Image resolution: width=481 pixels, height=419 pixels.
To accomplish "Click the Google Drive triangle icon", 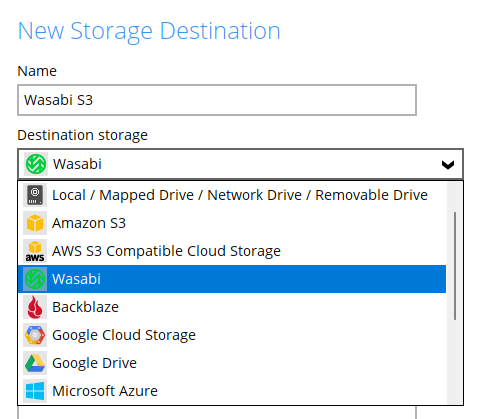I will coord(35,363).
